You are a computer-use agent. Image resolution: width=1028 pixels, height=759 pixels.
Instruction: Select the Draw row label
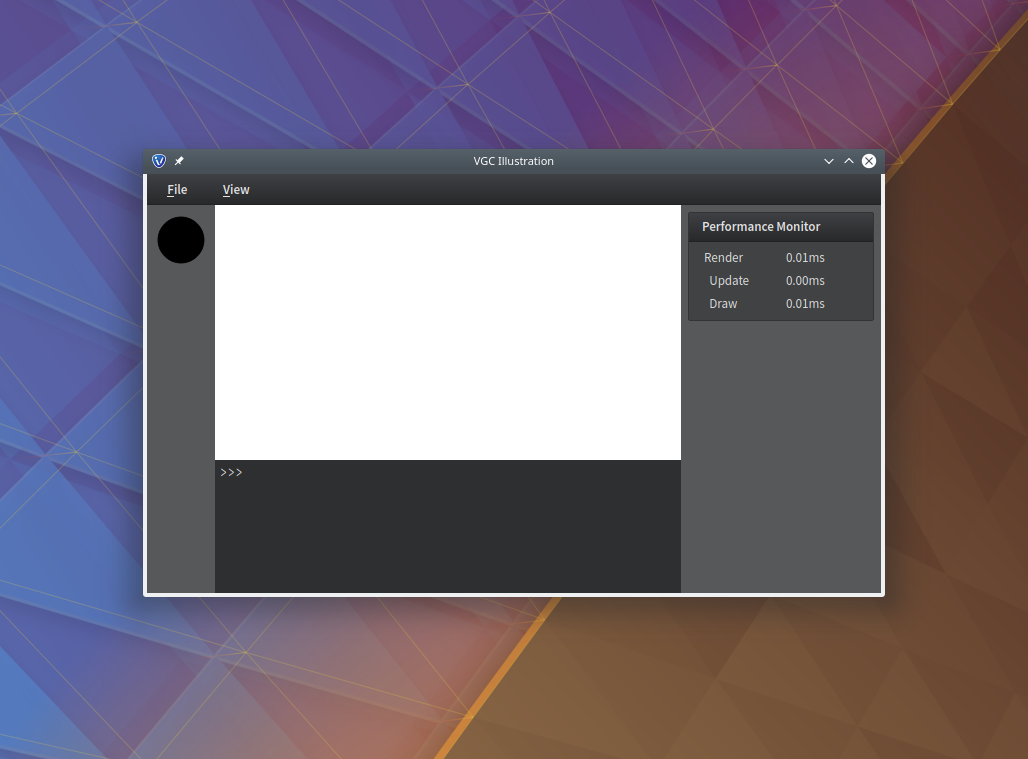pos(723,303)
